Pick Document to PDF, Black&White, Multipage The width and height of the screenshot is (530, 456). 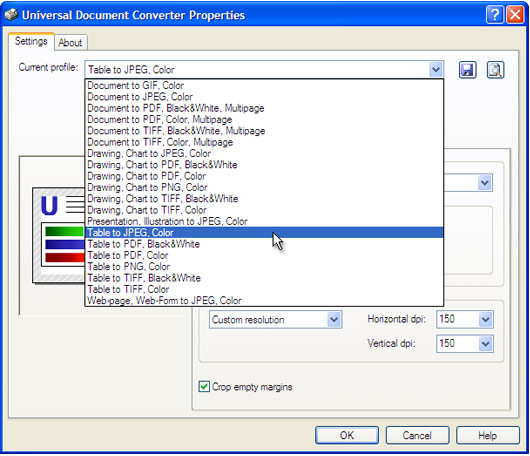pyautogui.click(x=264, y=108)
